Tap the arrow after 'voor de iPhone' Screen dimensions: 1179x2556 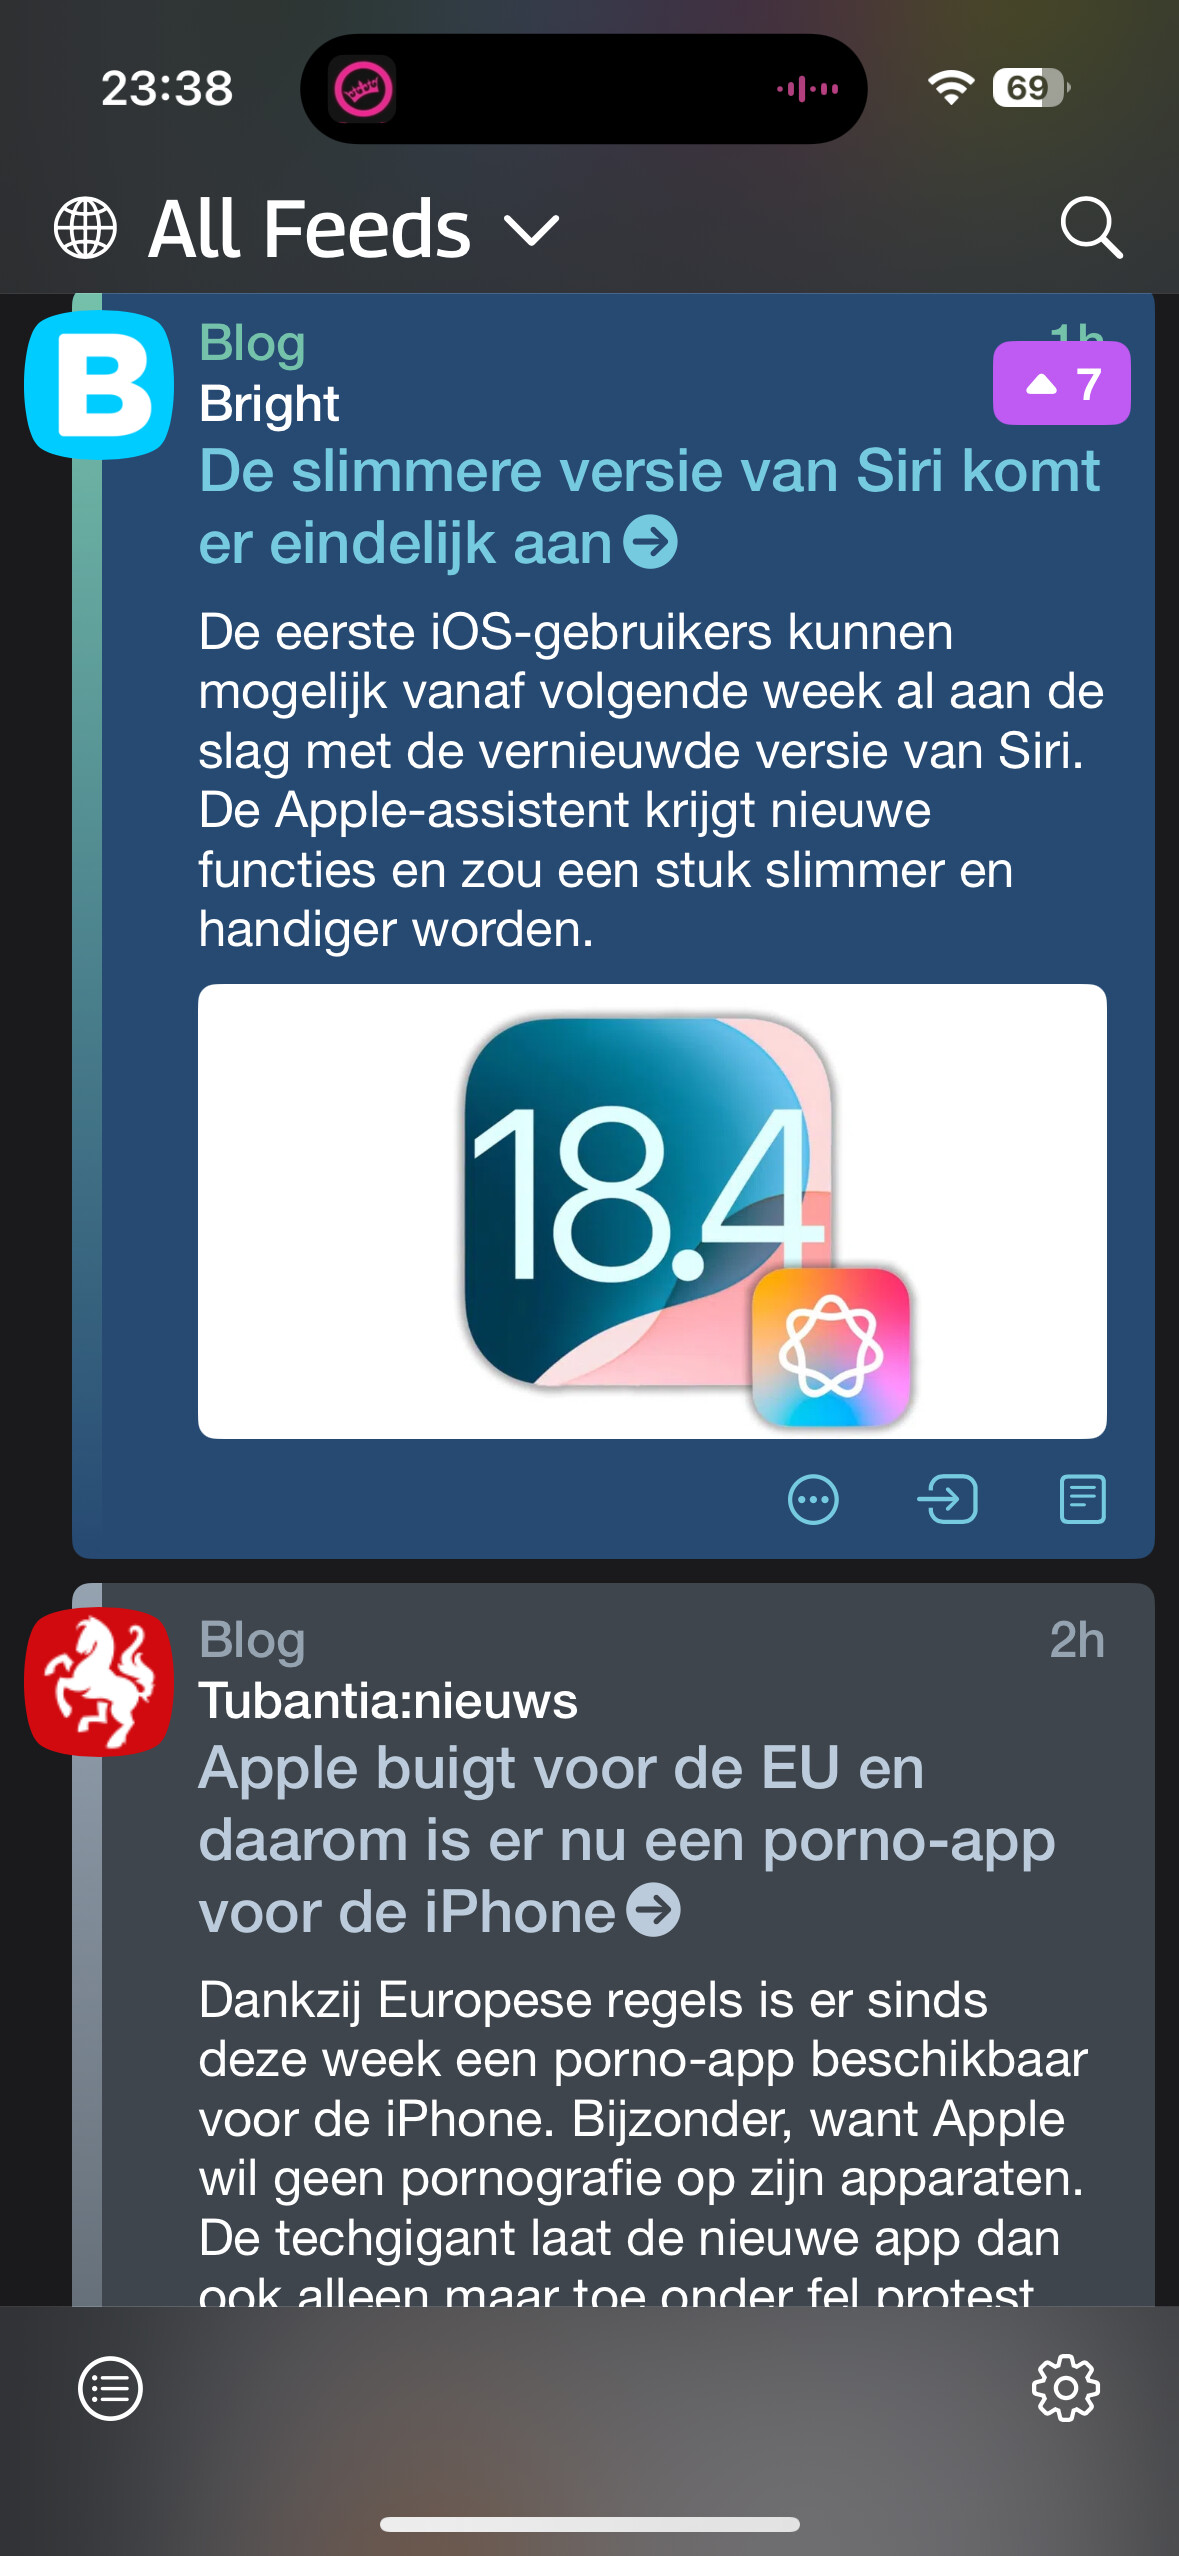click(653, 1910)
